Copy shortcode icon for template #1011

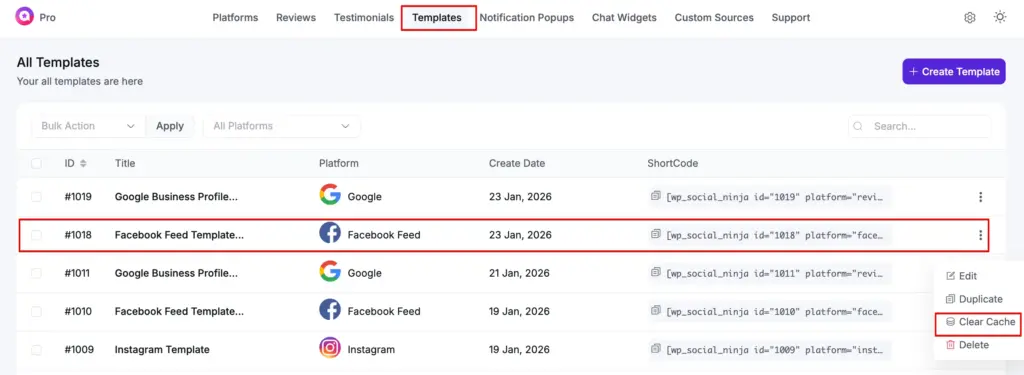click(x=656, y=272)
